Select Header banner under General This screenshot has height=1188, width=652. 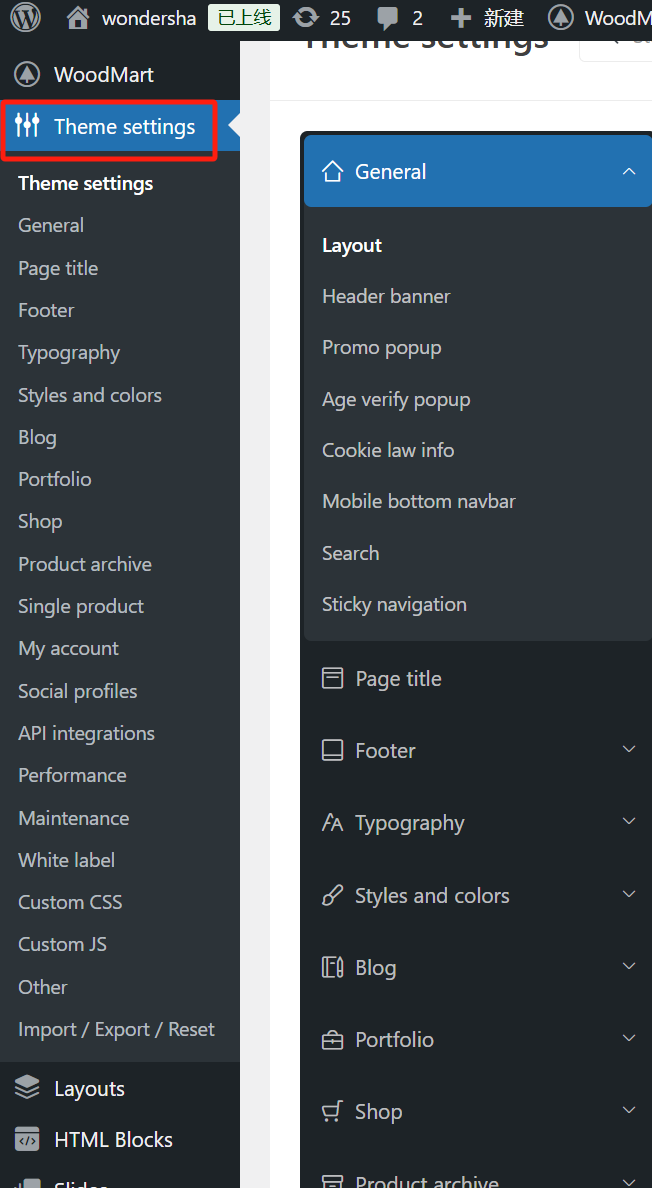click(386, 296)
